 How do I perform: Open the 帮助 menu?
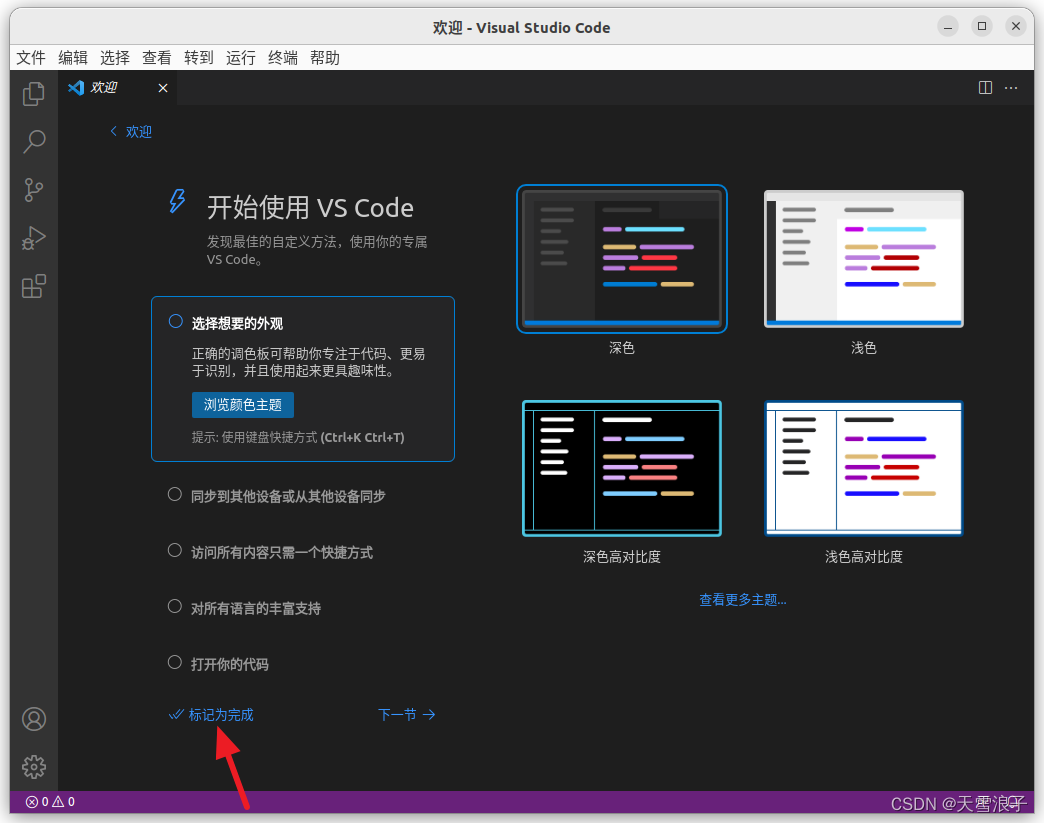324,58
